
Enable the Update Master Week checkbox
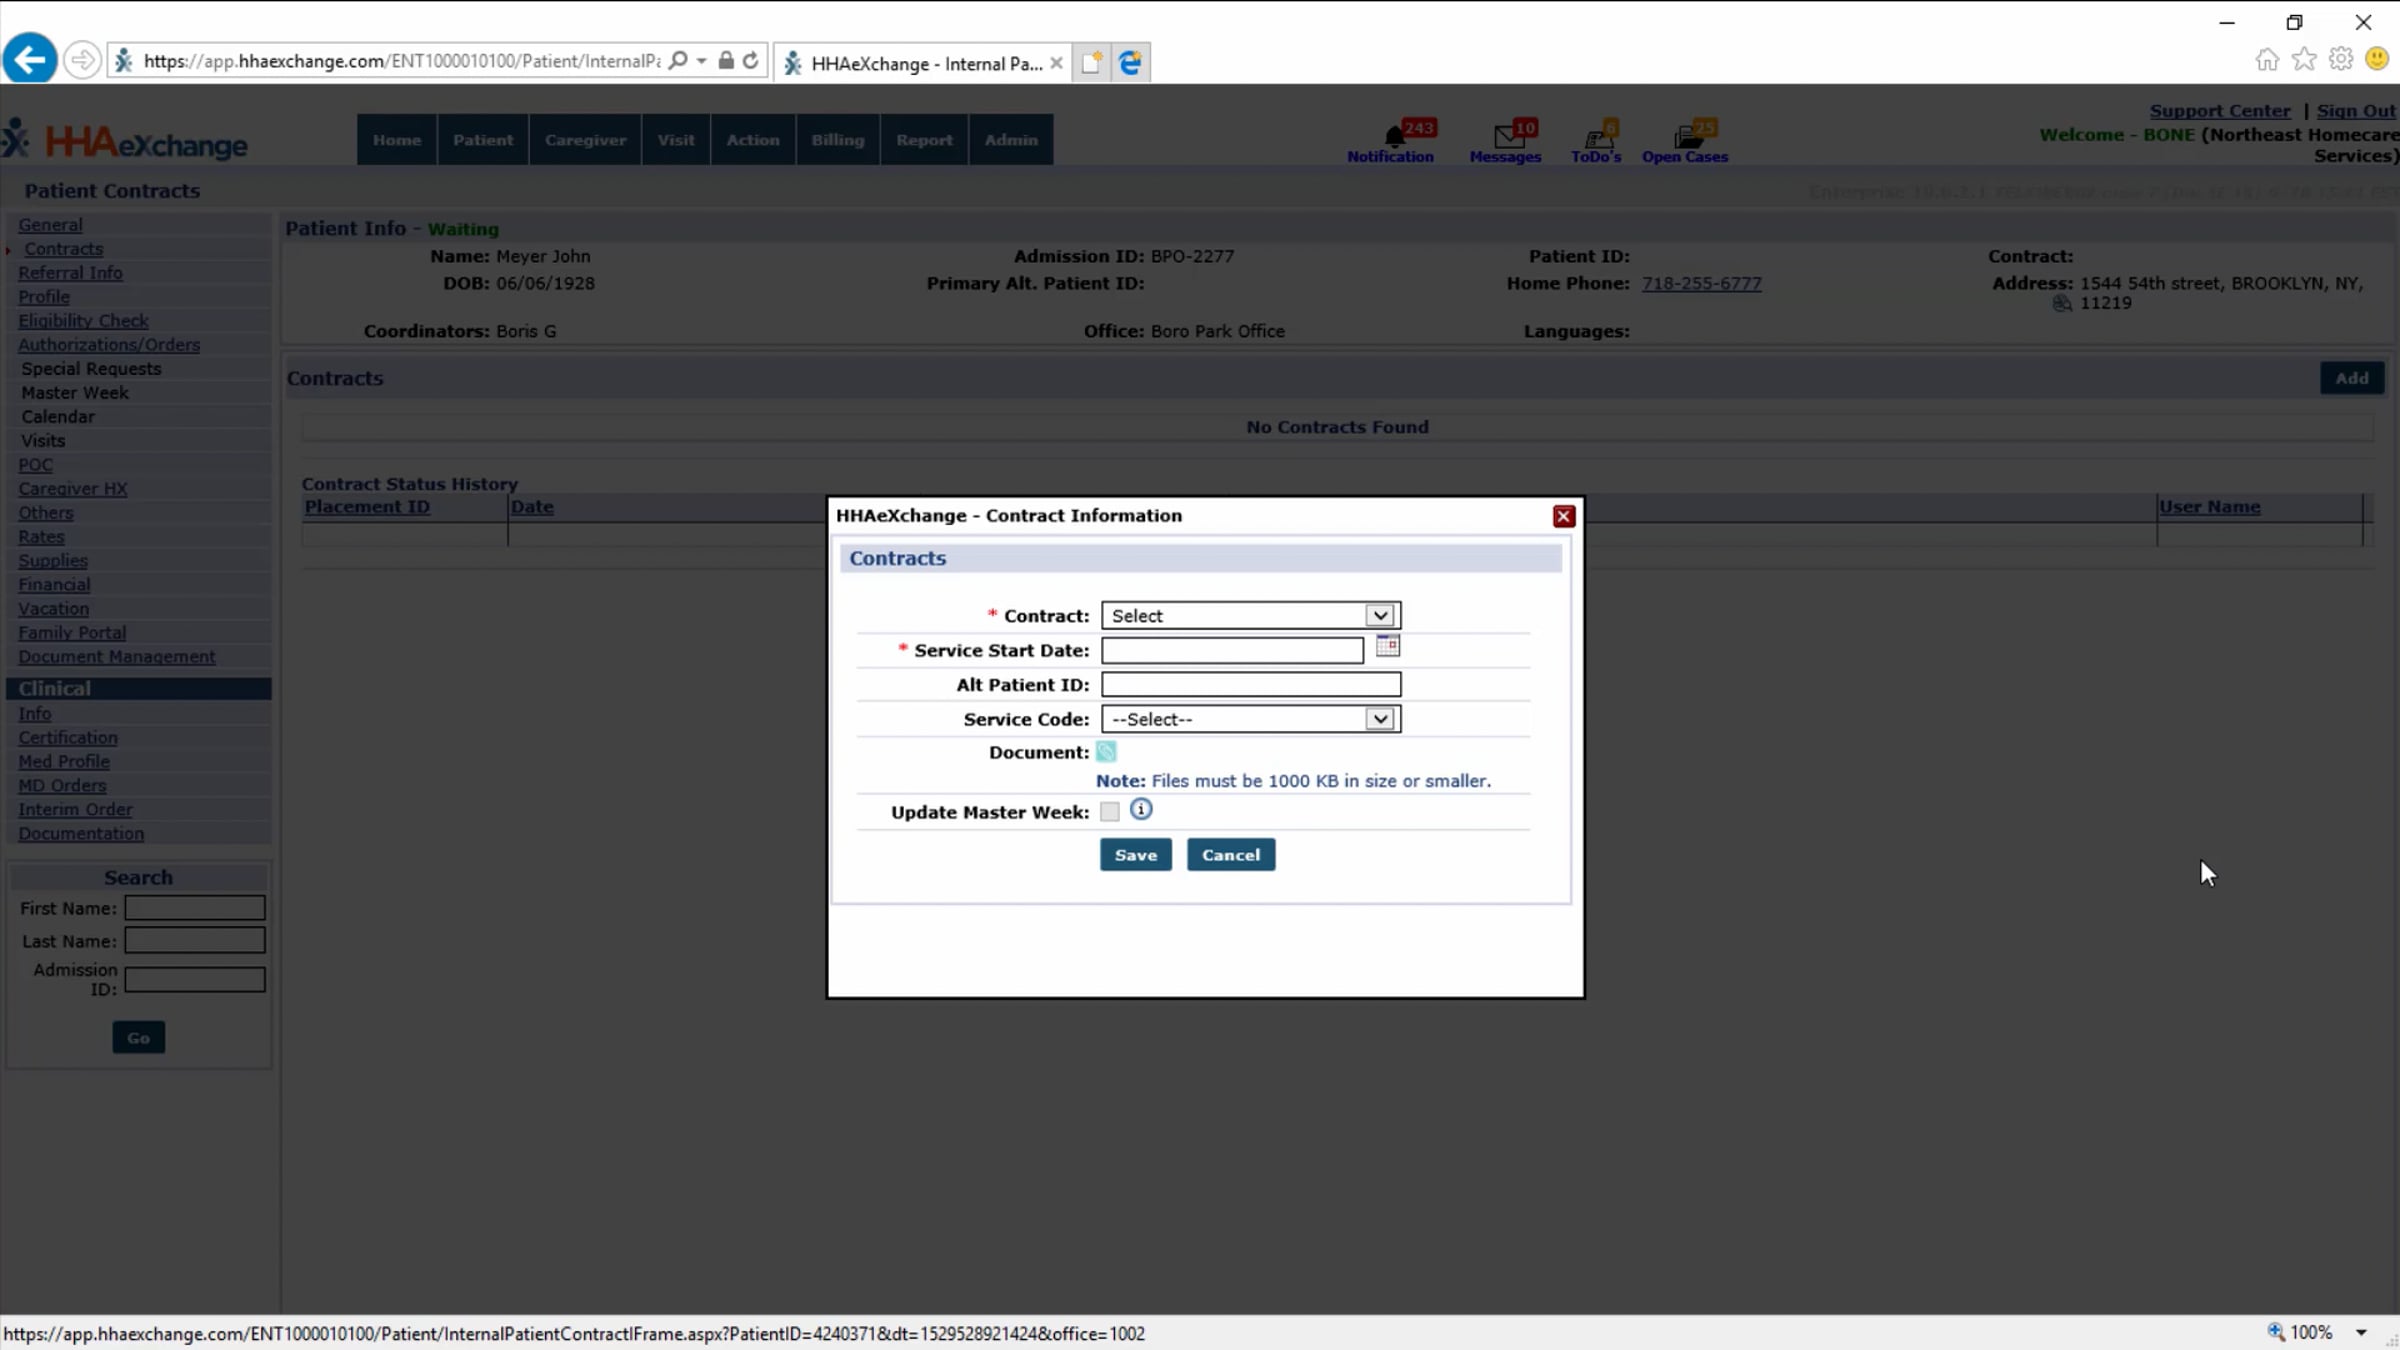pyautogui.click(x=1110, y=812)
